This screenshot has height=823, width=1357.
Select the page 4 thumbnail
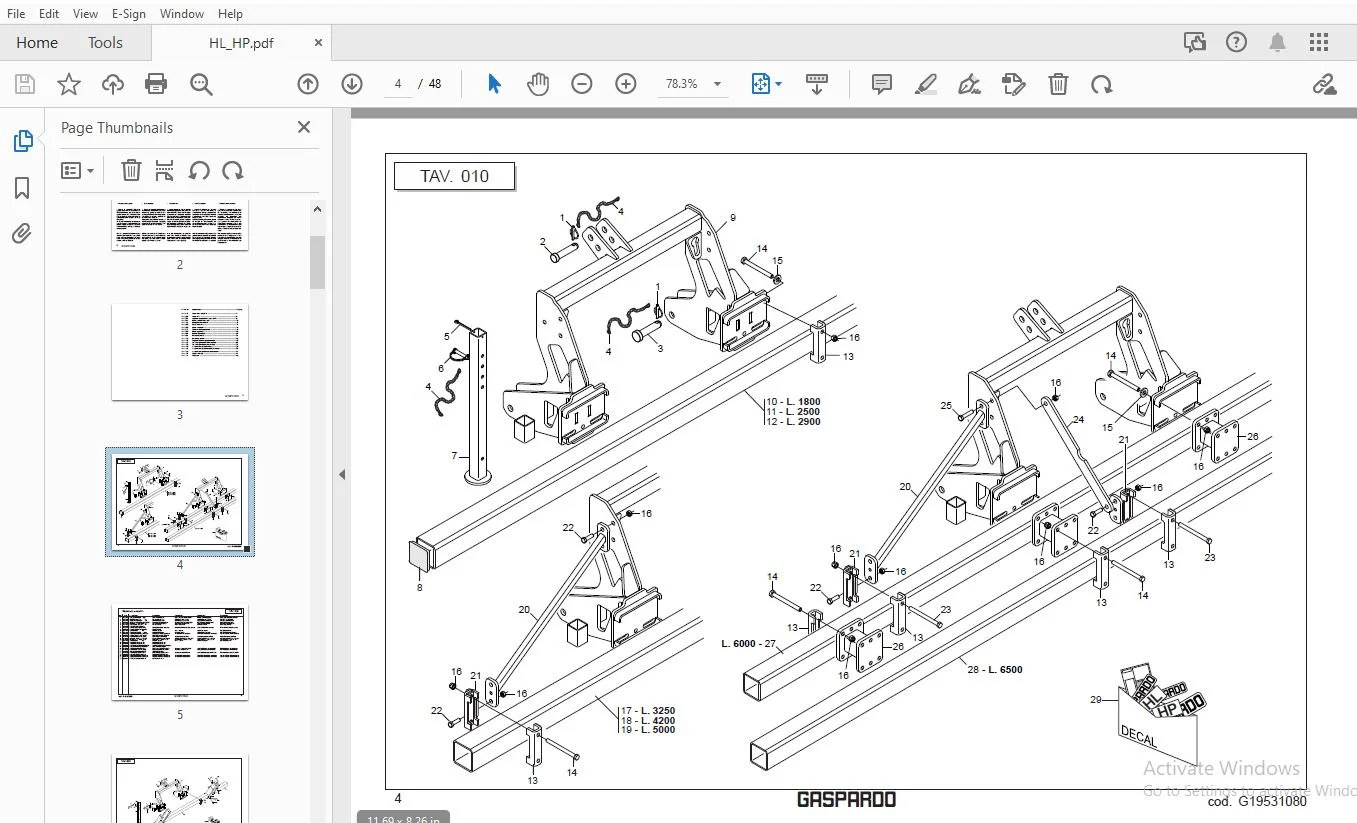[x=180, y=502]
